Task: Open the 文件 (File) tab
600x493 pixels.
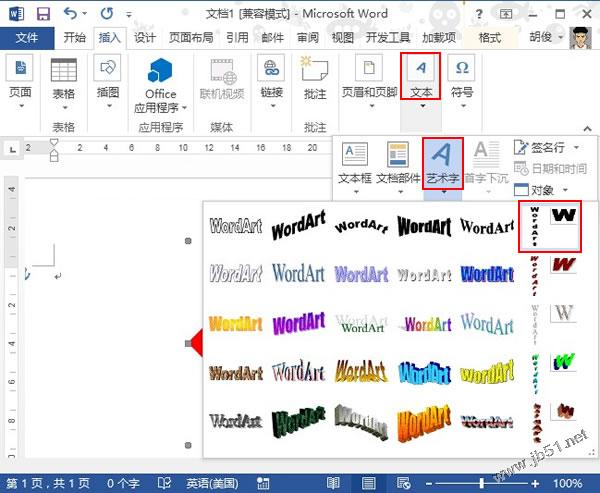Action: coord(27,38)
